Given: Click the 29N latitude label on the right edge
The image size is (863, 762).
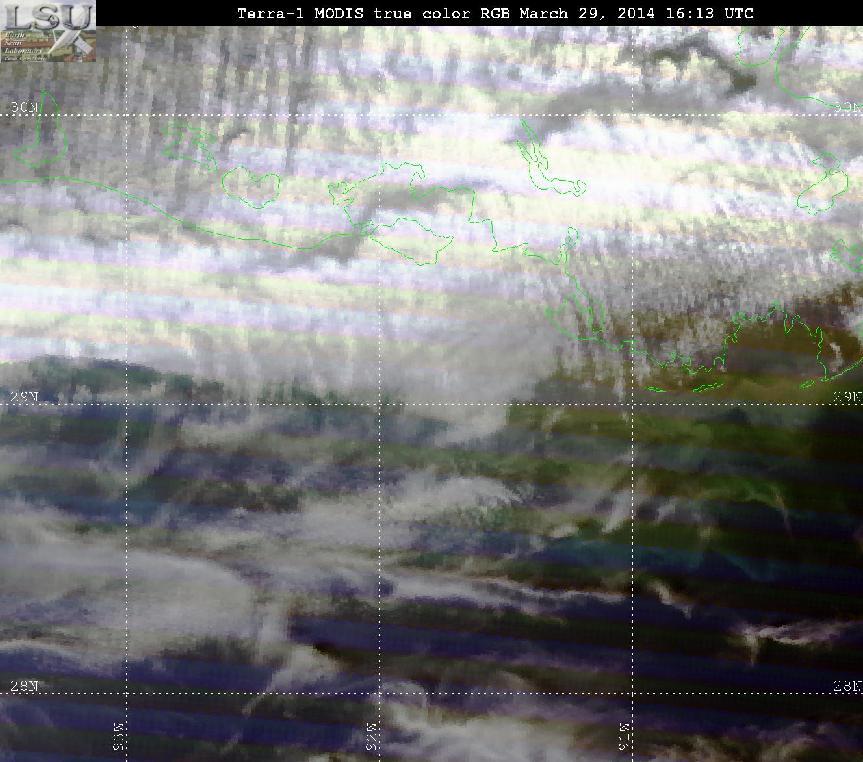Looking at the screenshot, I should [848, 396].
